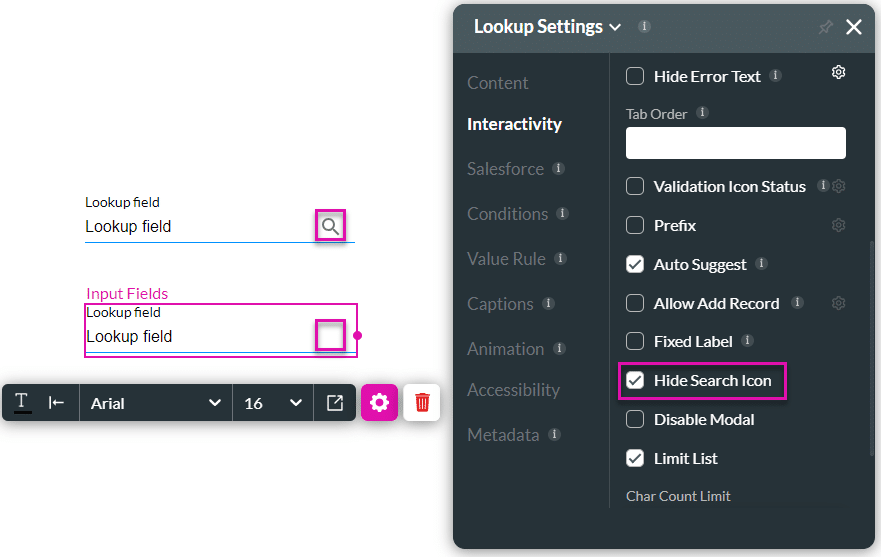The height and width of the screenshot is (557, 881).
Task: Click the text alignment icon in toolbar
Action: pos(57,403)
